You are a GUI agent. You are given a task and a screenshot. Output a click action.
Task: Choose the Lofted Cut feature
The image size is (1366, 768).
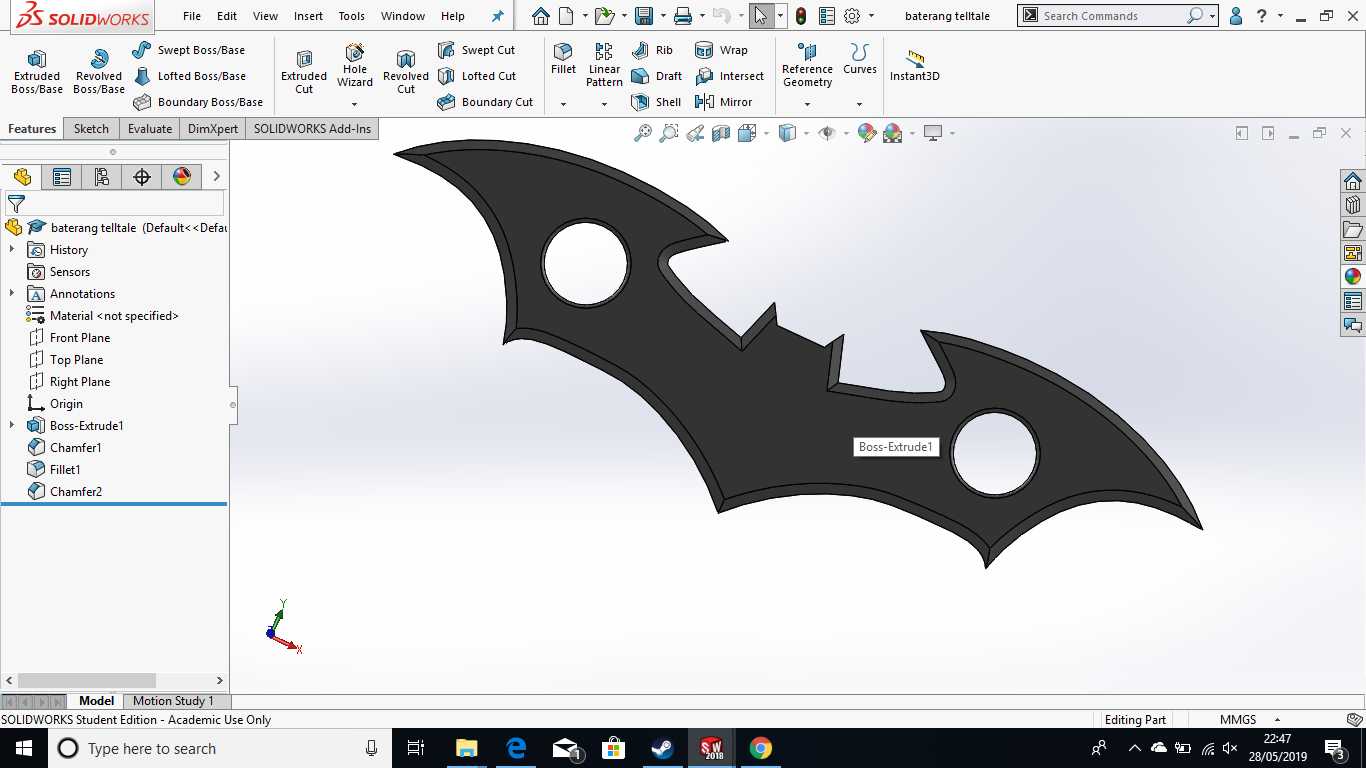coord(477,76)
